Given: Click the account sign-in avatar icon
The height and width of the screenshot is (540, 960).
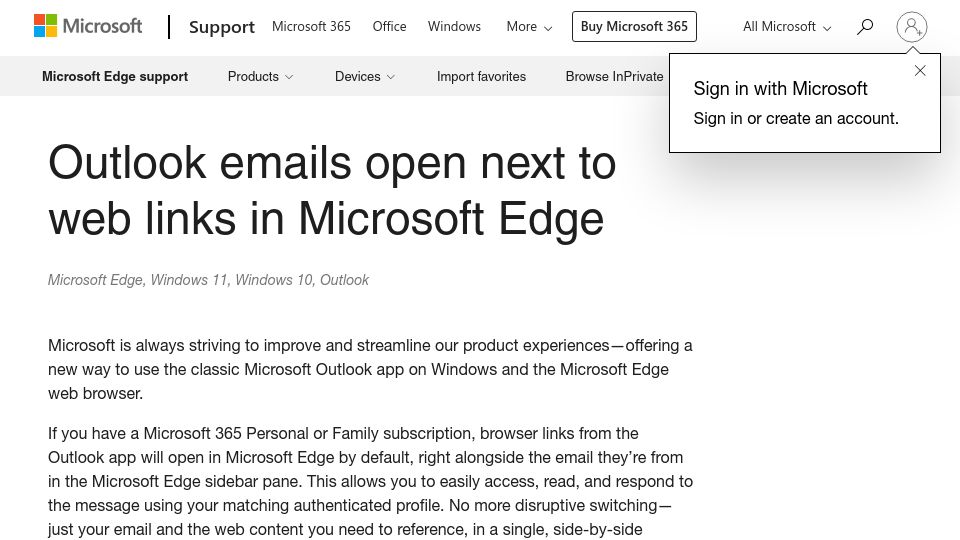Looking at the screenshot, I should tap(911, 27).
